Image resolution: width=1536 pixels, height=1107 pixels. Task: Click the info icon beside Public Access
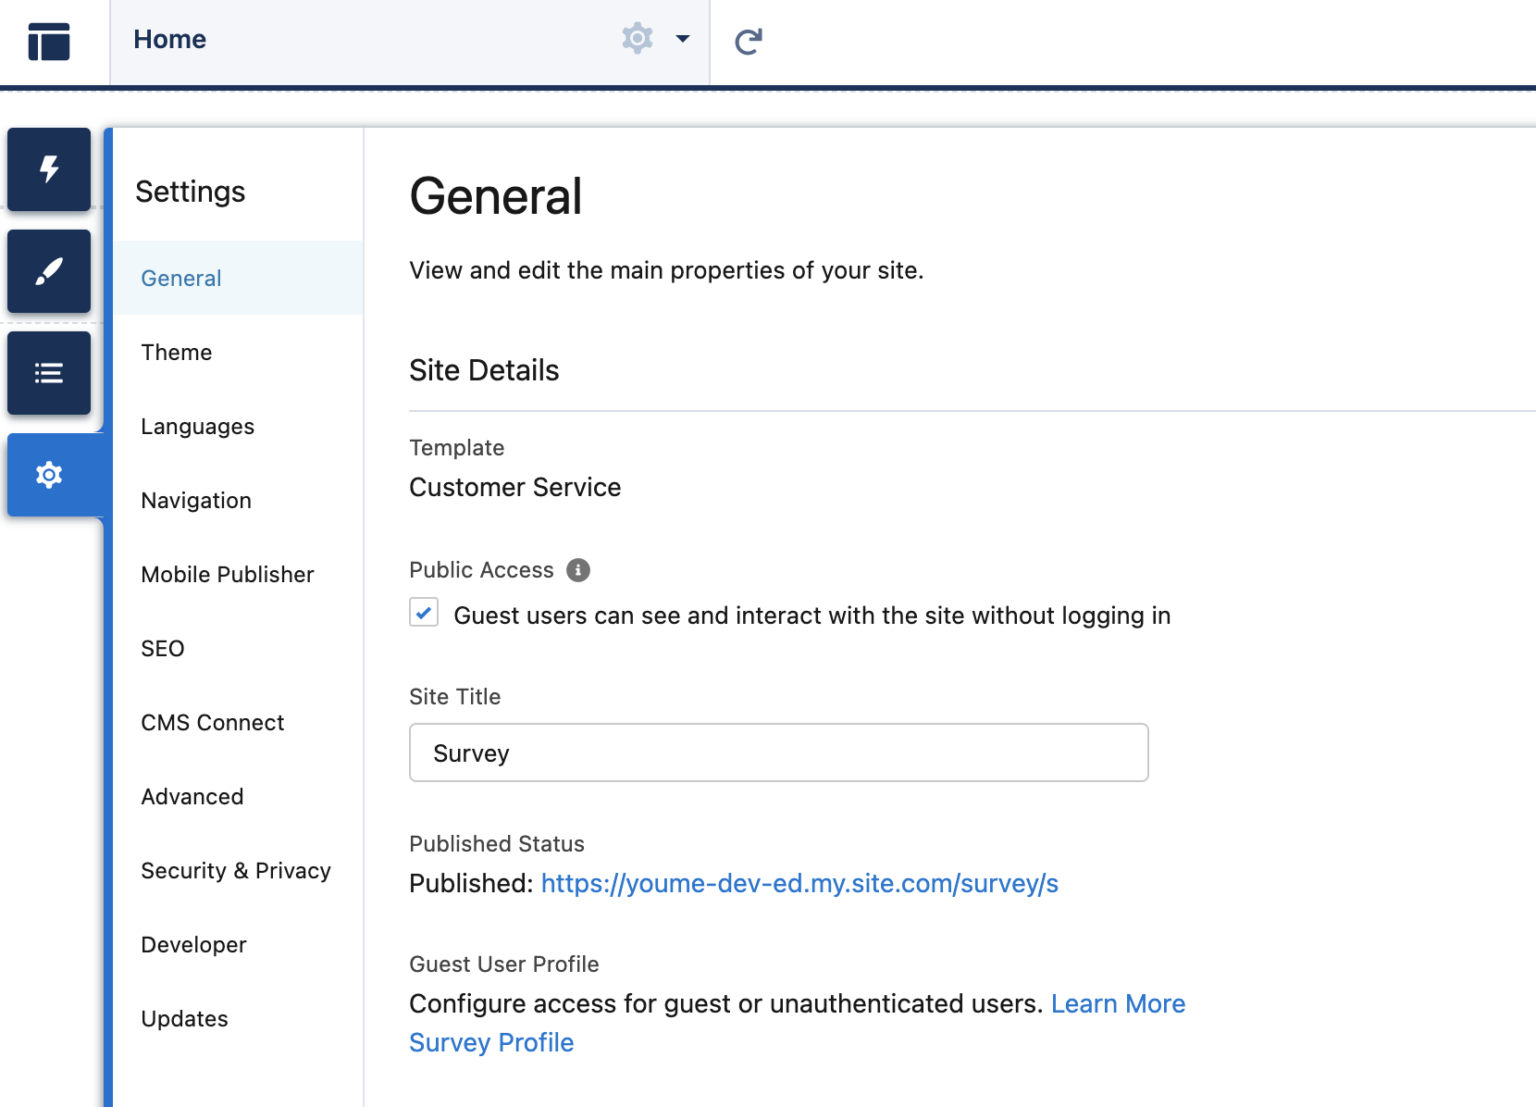[578, 570]
